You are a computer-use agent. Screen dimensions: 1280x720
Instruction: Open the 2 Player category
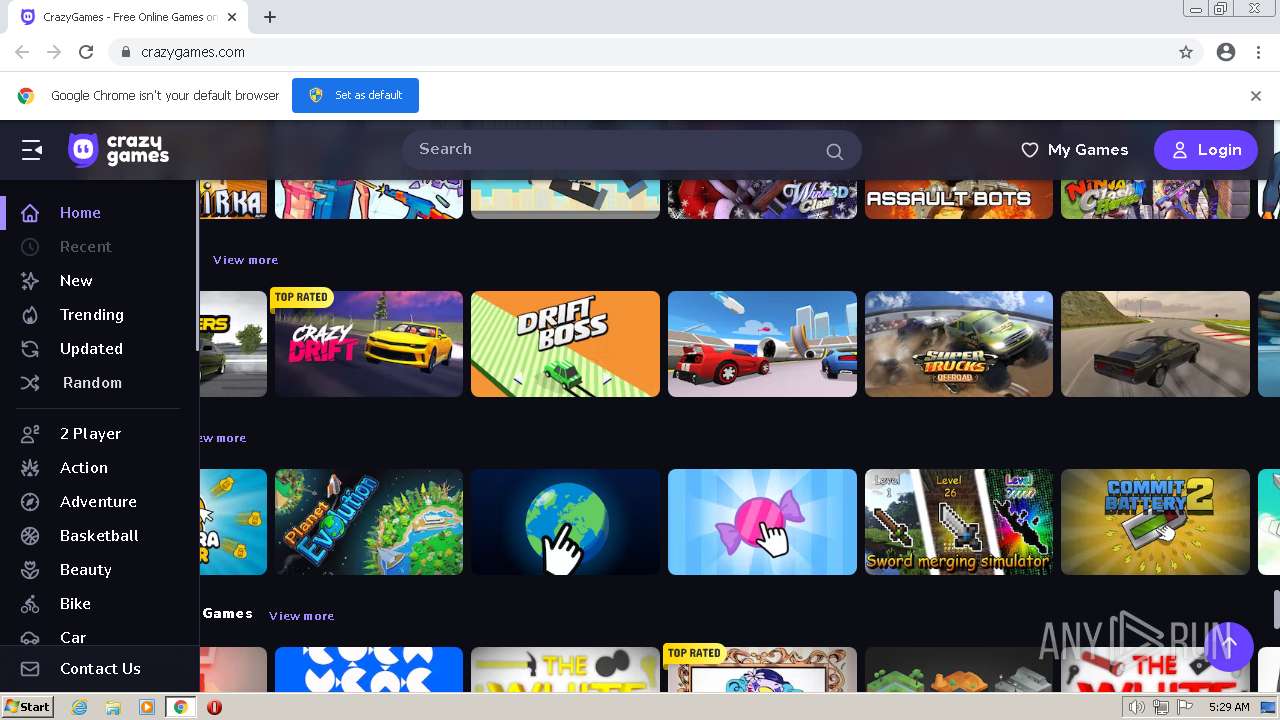pos(90,434)
